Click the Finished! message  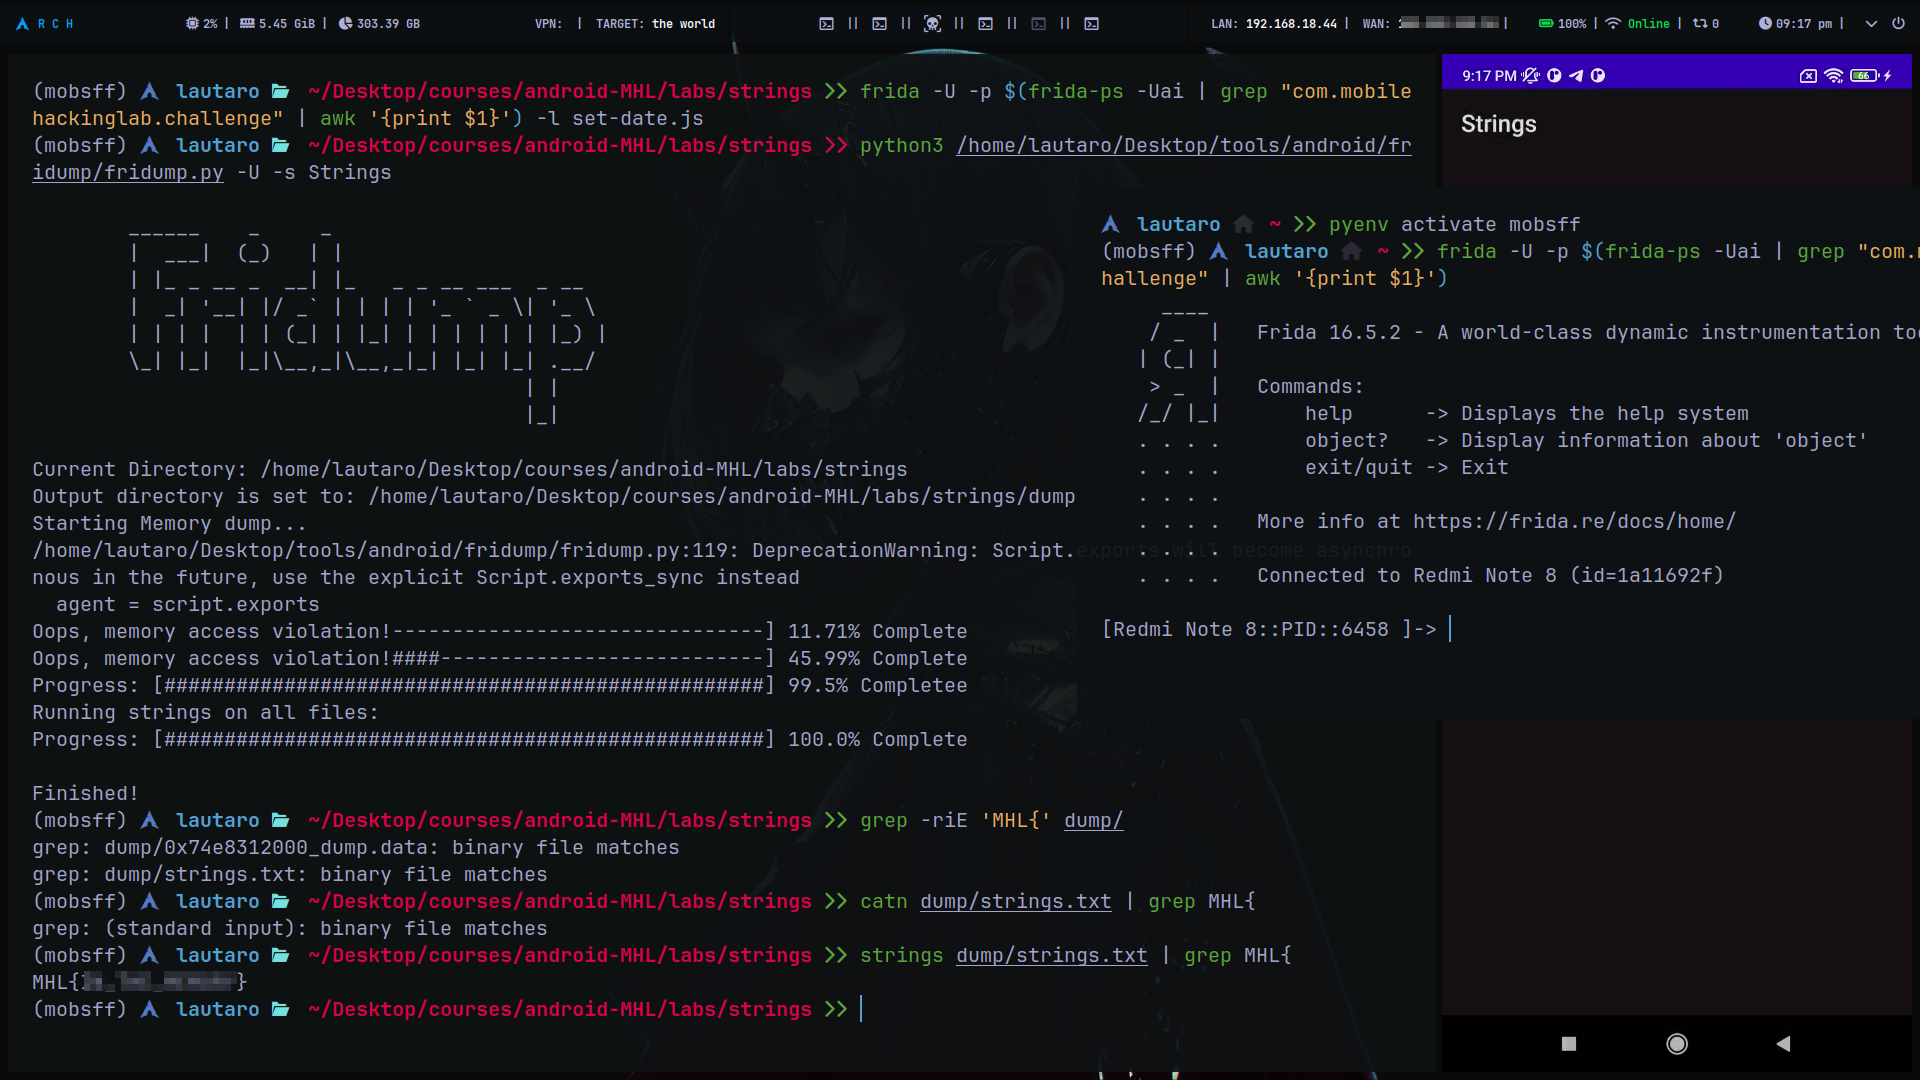tap(85, 793)
